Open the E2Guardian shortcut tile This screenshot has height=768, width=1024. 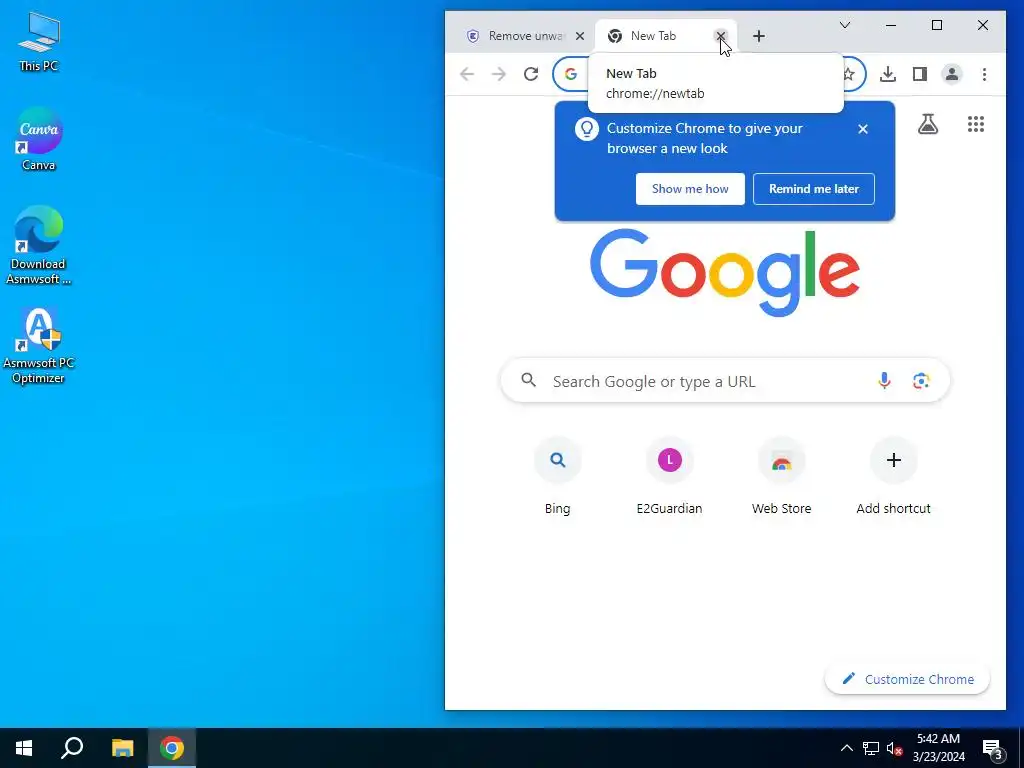point(669,477)
